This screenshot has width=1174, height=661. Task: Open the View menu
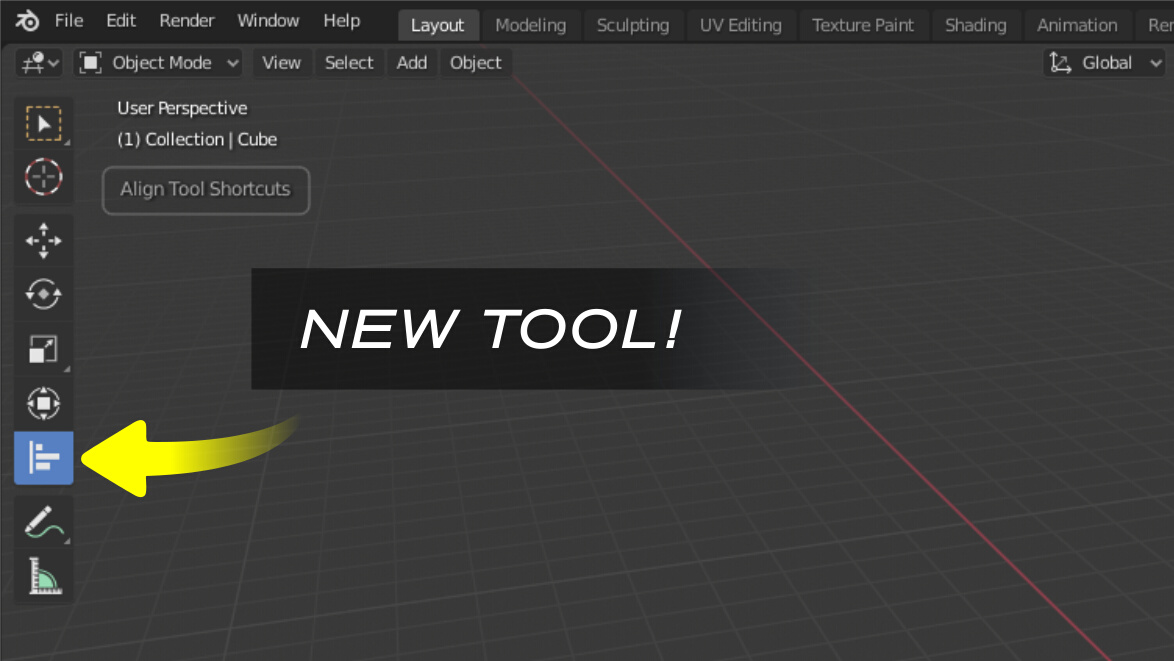282,62
